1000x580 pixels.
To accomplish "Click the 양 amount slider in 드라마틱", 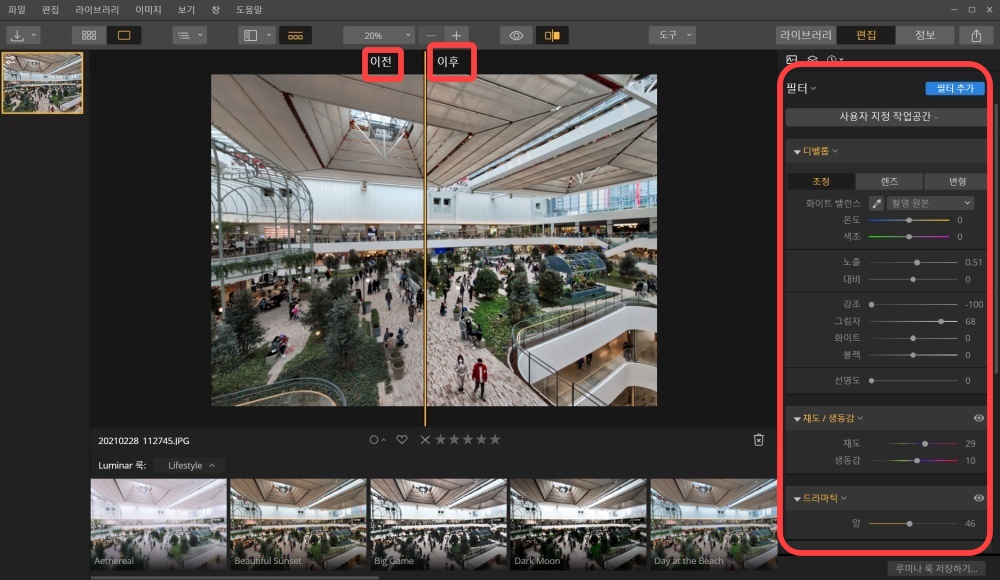I will pyautogui.click(x=913, y=524).
